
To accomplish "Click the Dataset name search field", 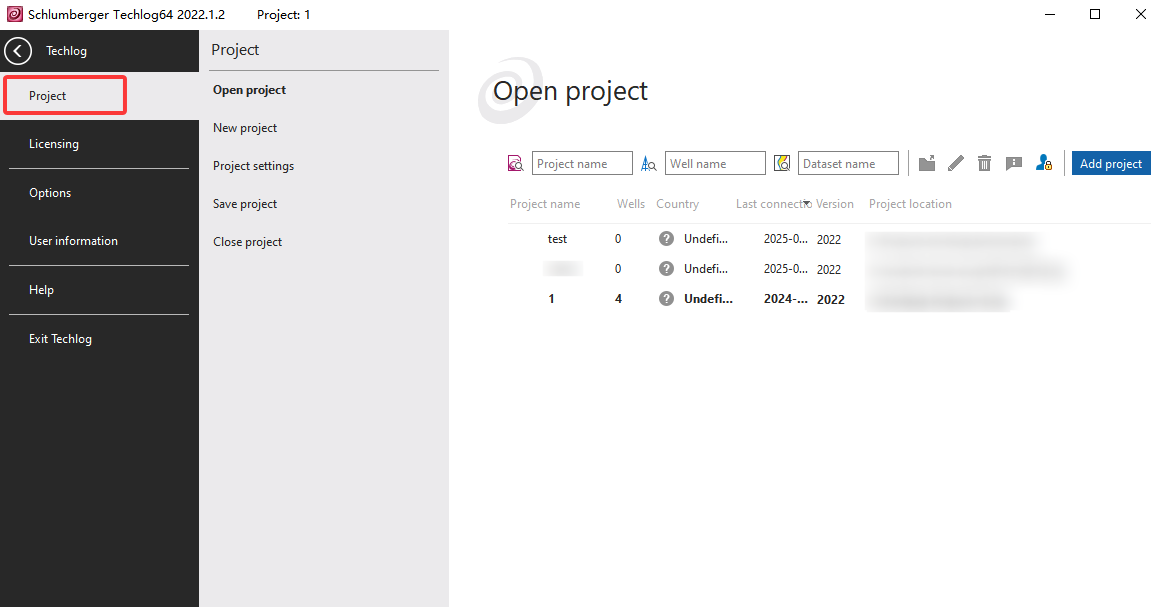I will 849,163.
